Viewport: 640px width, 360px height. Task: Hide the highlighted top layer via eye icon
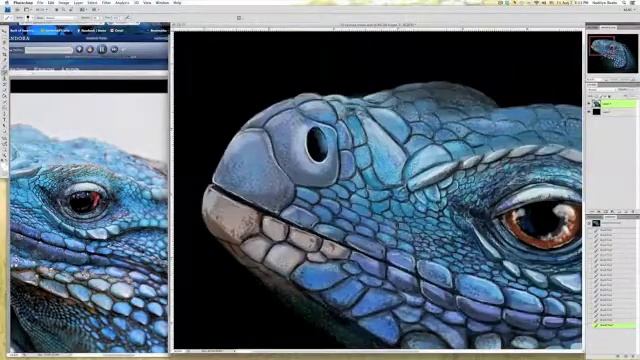coord(589,104)
